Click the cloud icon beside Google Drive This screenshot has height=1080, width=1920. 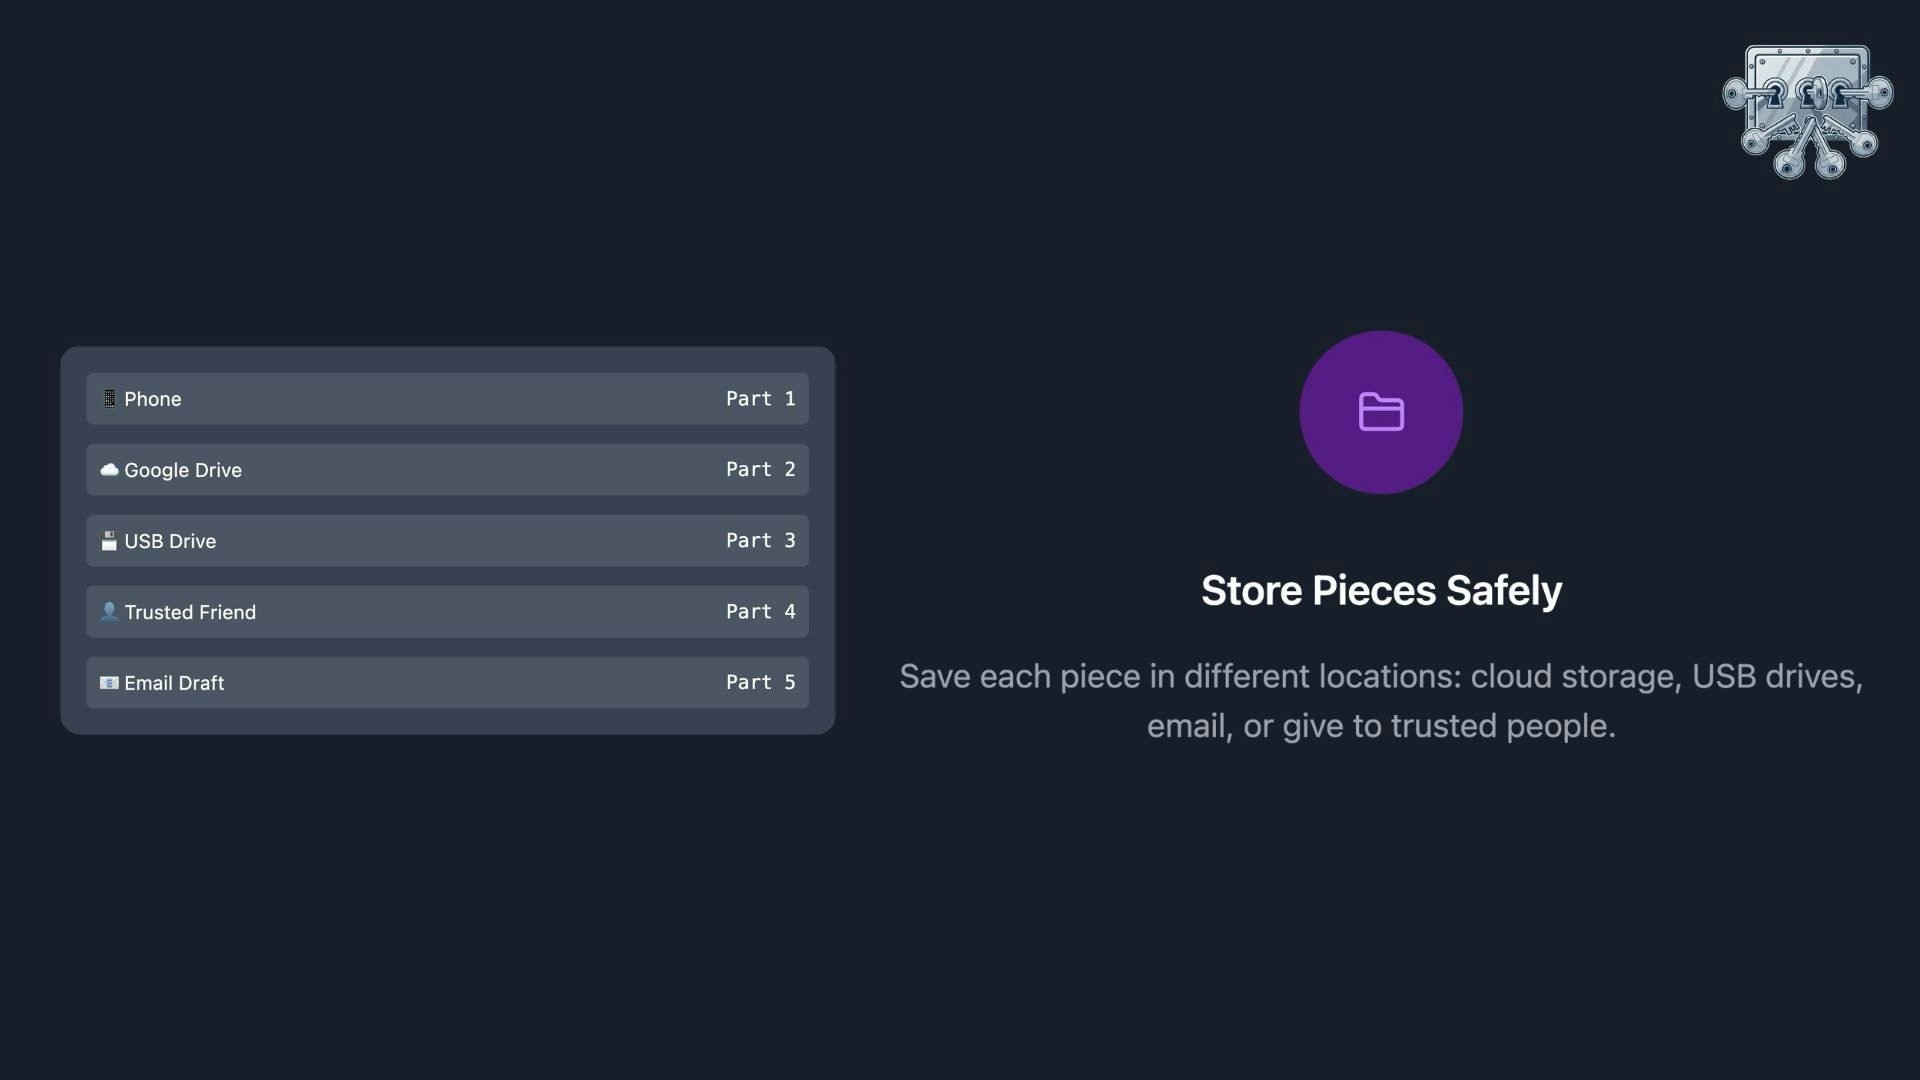point(109,470)
